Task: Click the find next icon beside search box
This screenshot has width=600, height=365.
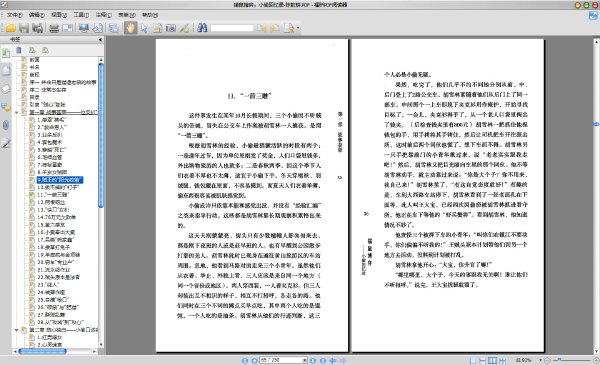Action: click(274, 28)
